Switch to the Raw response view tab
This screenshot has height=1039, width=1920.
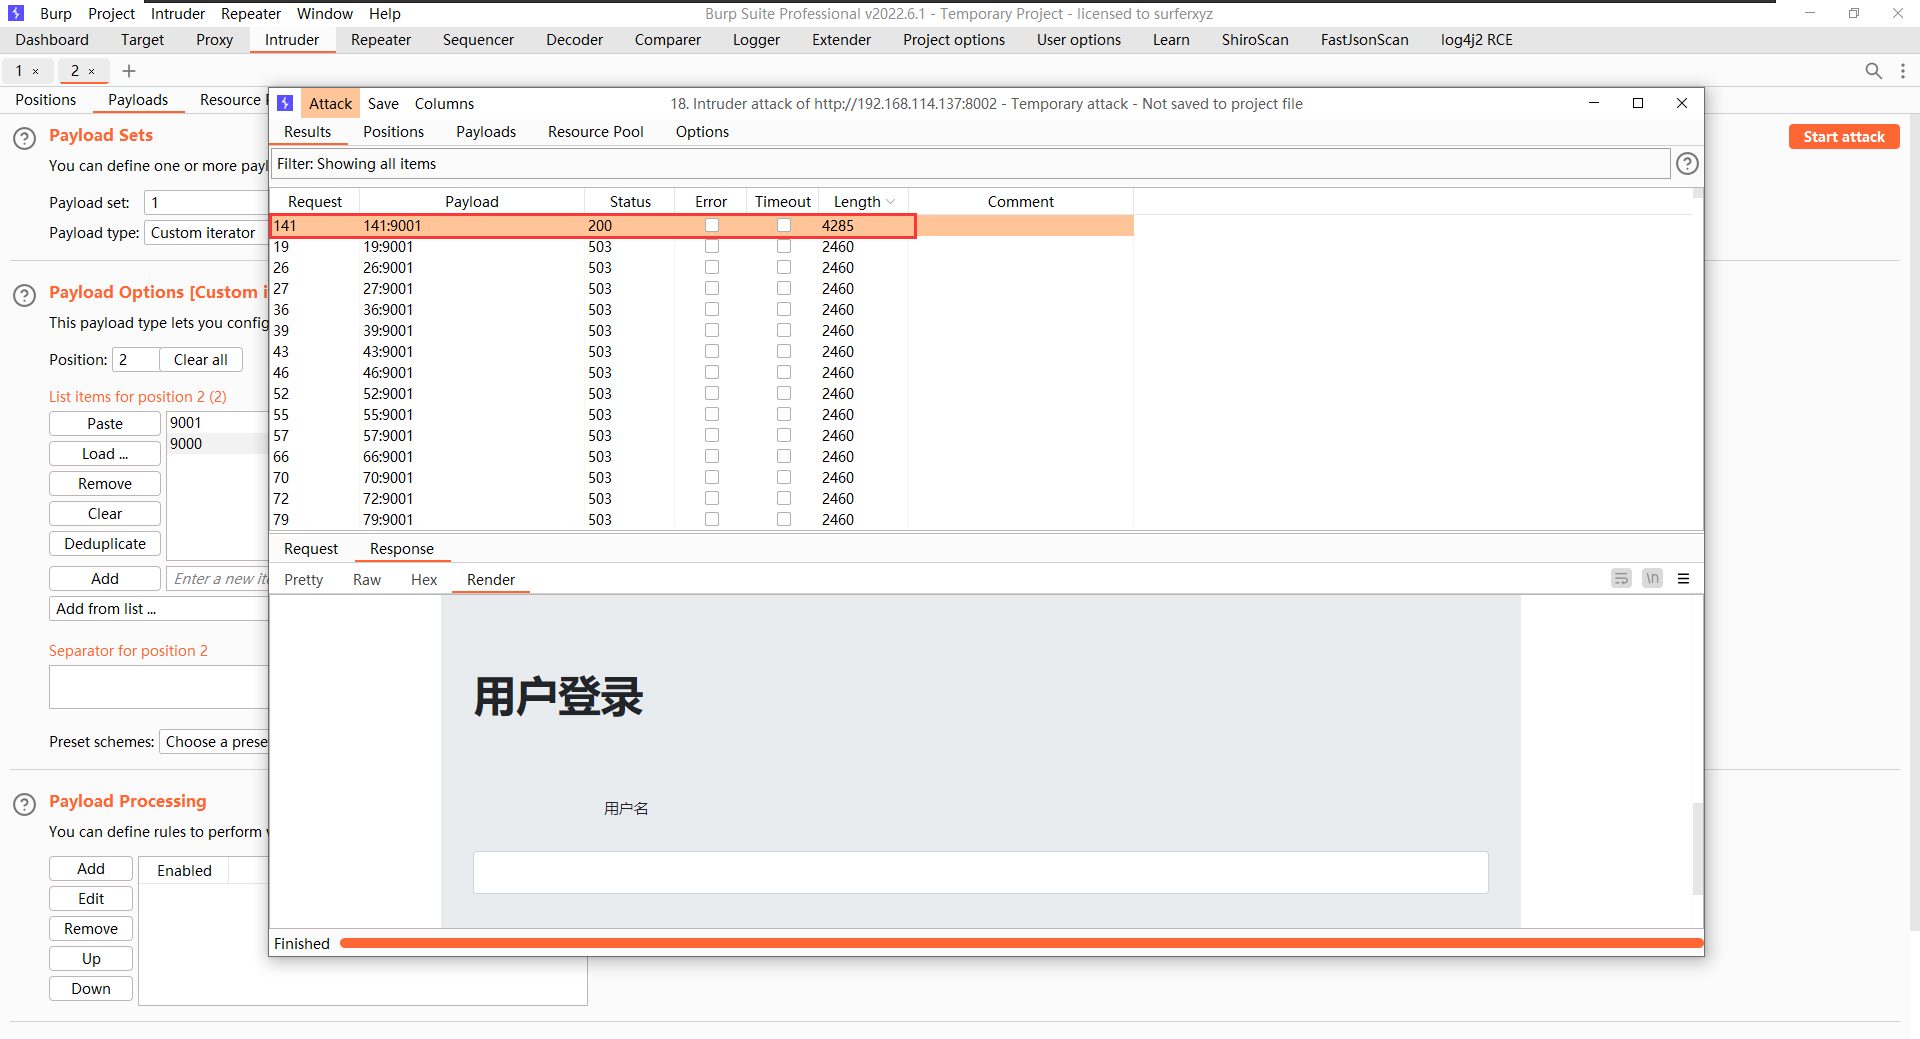[x=367, y=580]
